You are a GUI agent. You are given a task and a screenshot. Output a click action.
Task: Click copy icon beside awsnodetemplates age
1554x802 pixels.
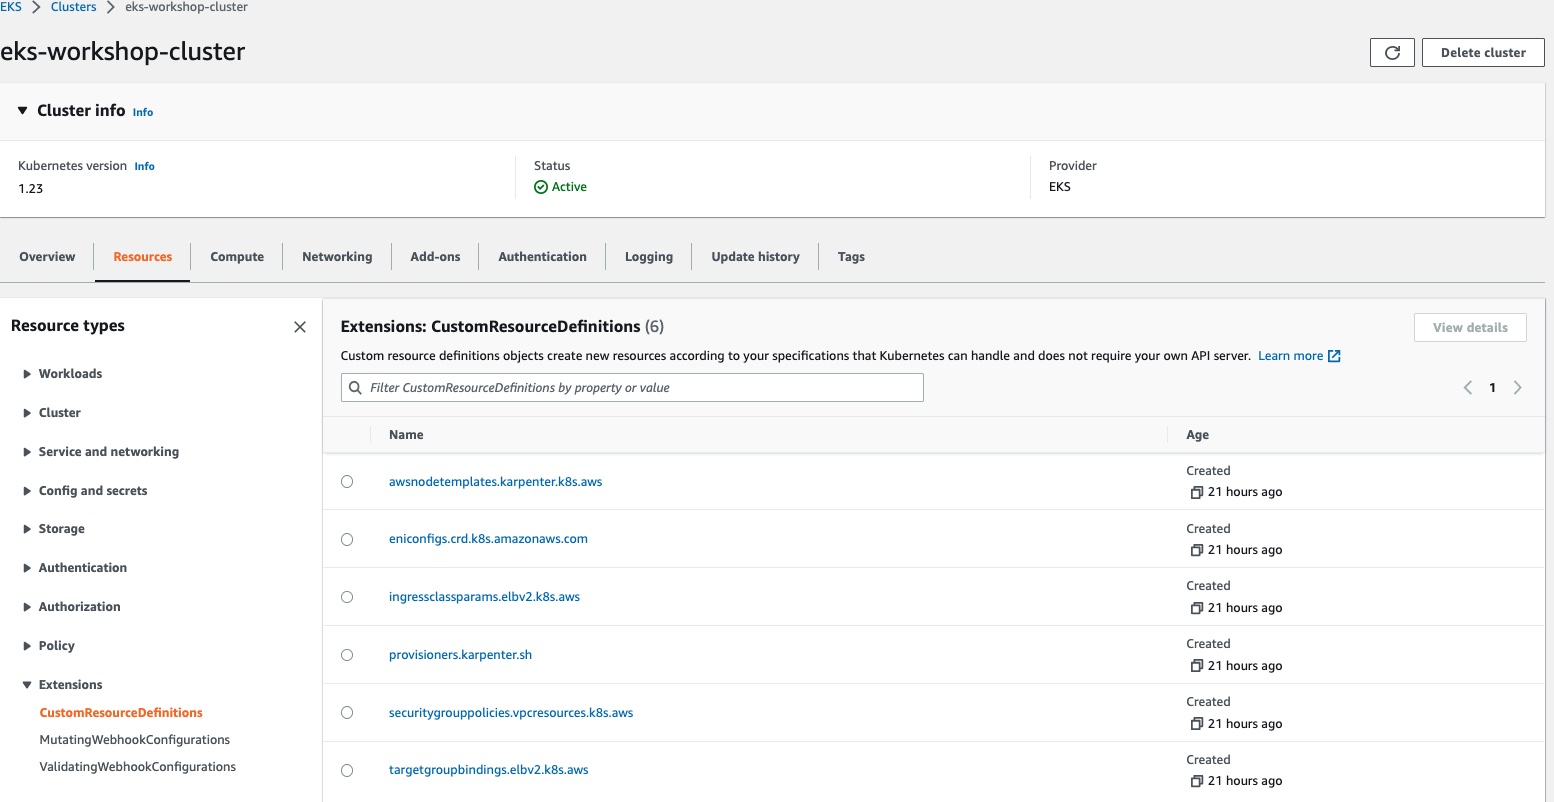click(x=1196, y=492)
